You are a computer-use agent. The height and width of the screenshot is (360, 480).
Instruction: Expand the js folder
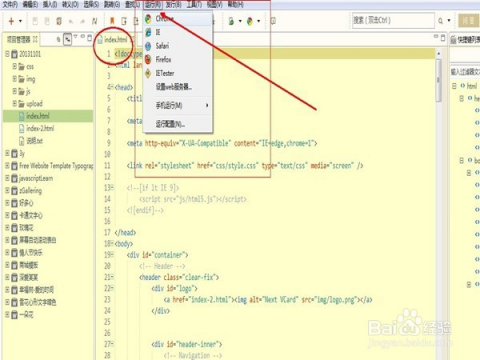(14, 91)
